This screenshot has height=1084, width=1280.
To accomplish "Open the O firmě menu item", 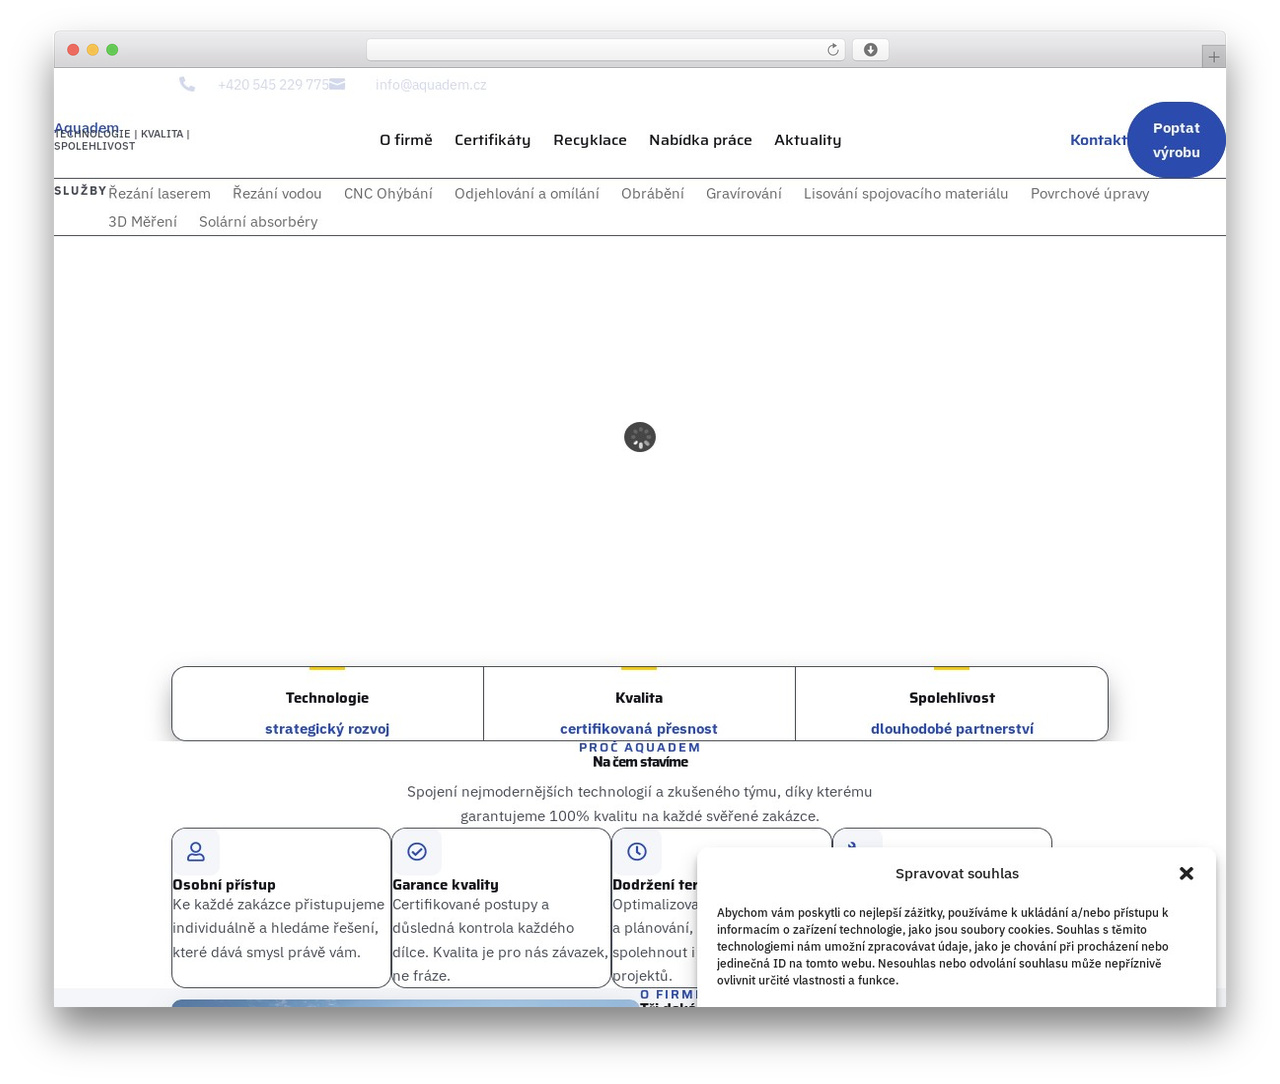I will tap(406, 140).
